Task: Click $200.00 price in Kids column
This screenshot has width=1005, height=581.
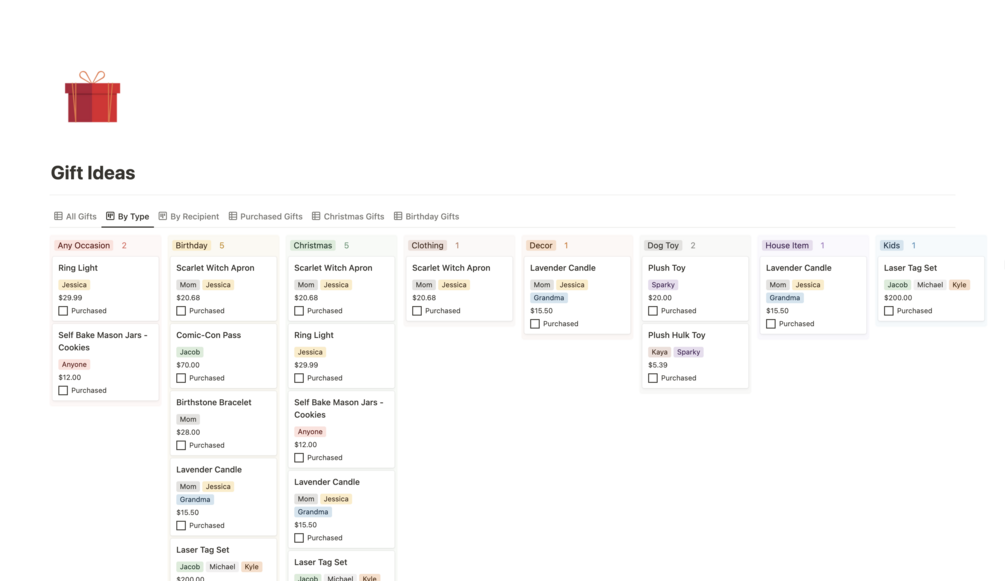Action: click(897, 298)
